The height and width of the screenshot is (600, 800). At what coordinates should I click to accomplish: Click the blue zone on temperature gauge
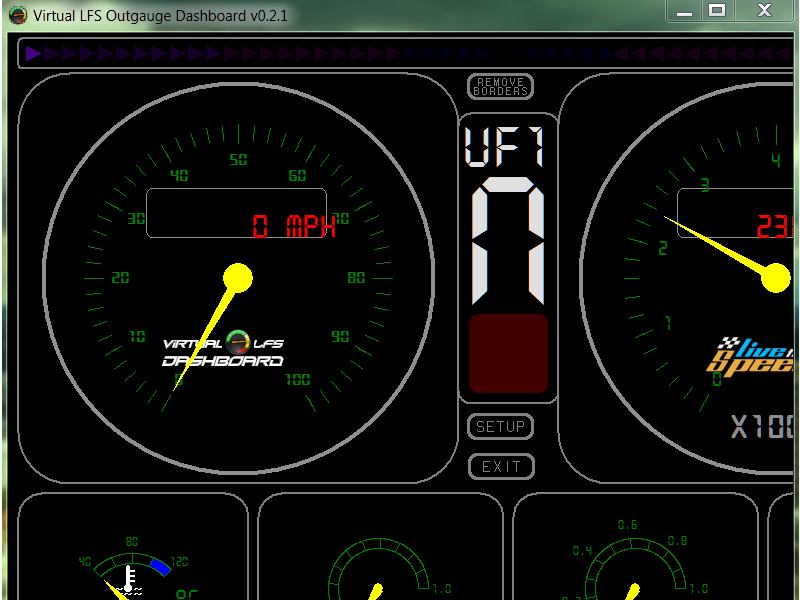[x=160, y=567]
